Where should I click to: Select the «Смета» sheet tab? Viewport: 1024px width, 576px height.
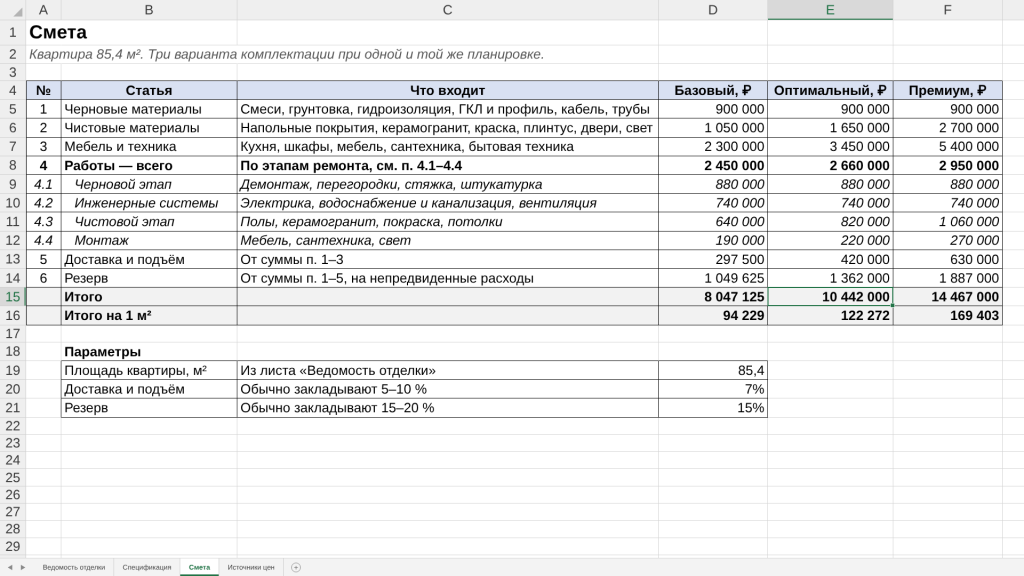199,568
